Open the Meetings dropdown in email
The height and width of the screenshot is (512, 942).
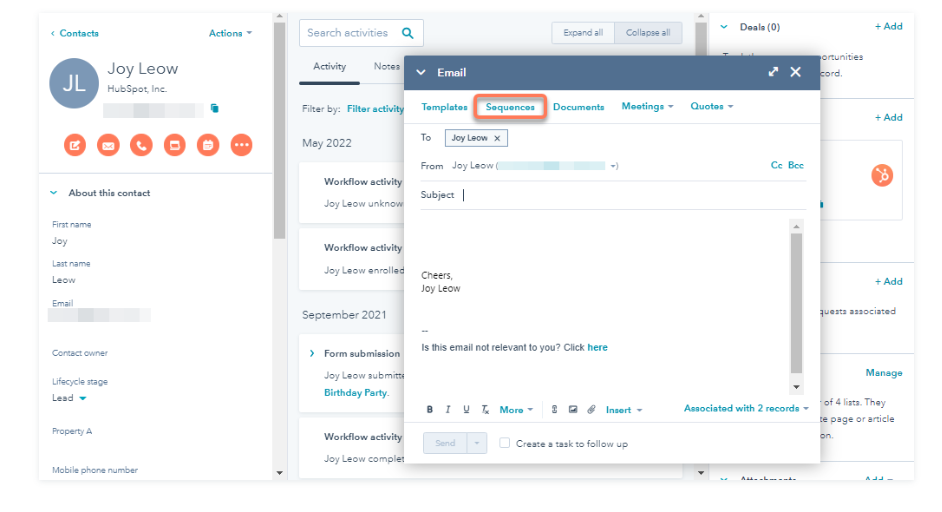(647, 106)
